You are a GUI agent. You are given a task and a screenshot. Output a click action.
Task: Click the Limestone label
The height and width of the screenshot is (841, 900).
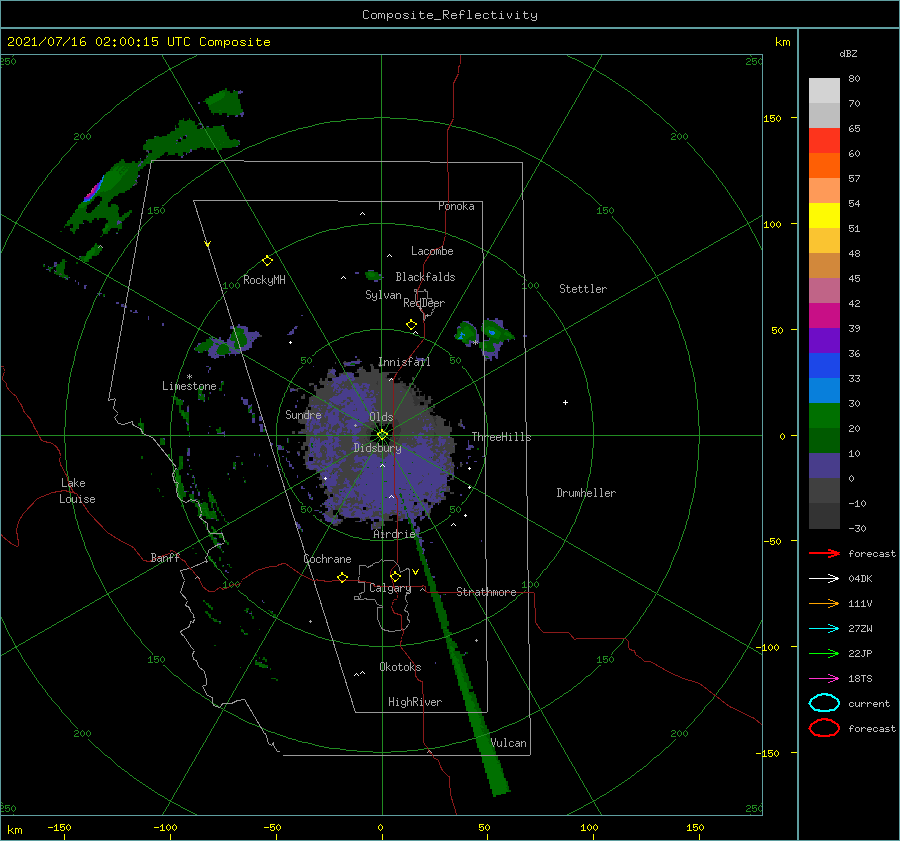[x=189, y=386]
